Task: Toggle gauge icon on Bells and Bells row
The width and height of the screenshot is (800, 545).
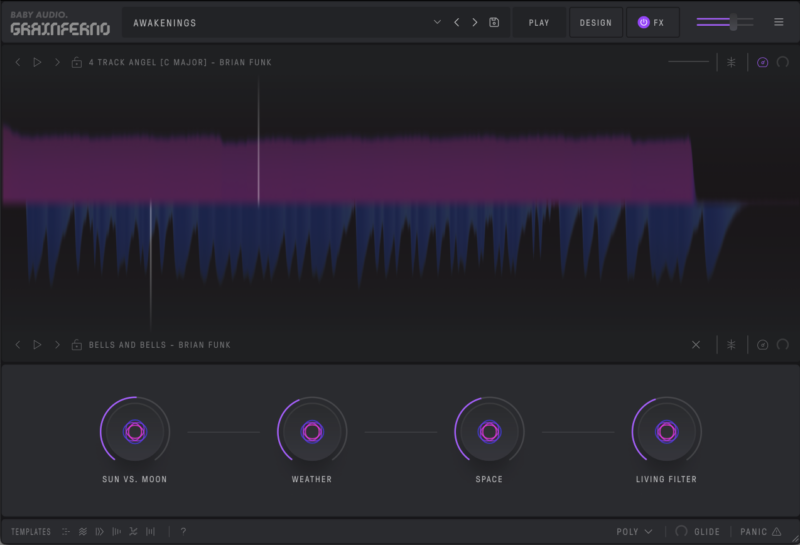Action: pos(762,345)
